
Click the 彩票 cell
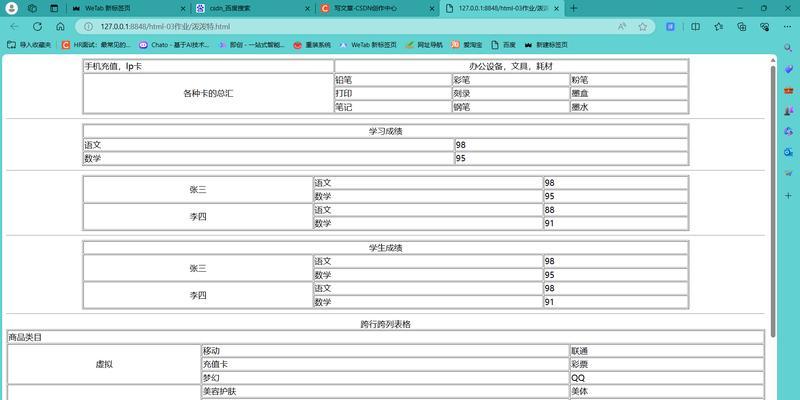tap(667, 364)
